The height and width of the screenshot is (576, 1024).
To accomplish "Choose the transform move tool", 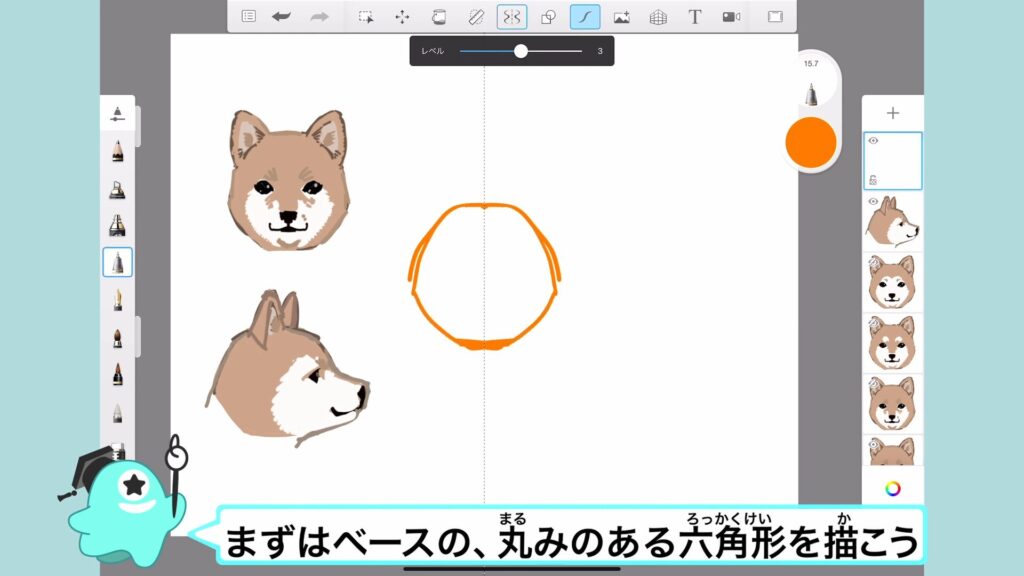I will coord(402,16).
